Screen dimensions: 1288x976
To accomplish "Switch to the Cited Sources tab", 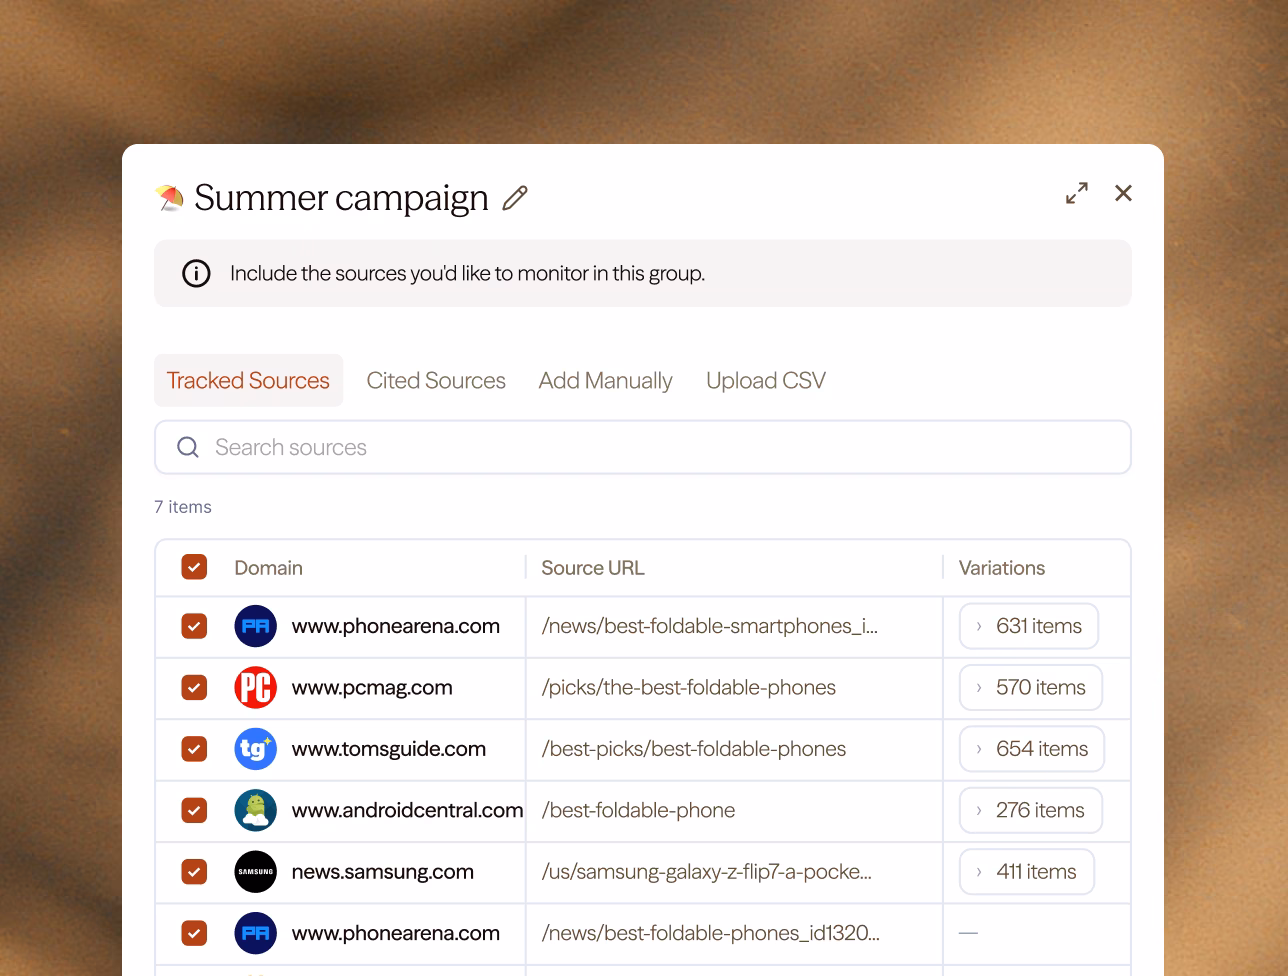I will tap(436, 380).
